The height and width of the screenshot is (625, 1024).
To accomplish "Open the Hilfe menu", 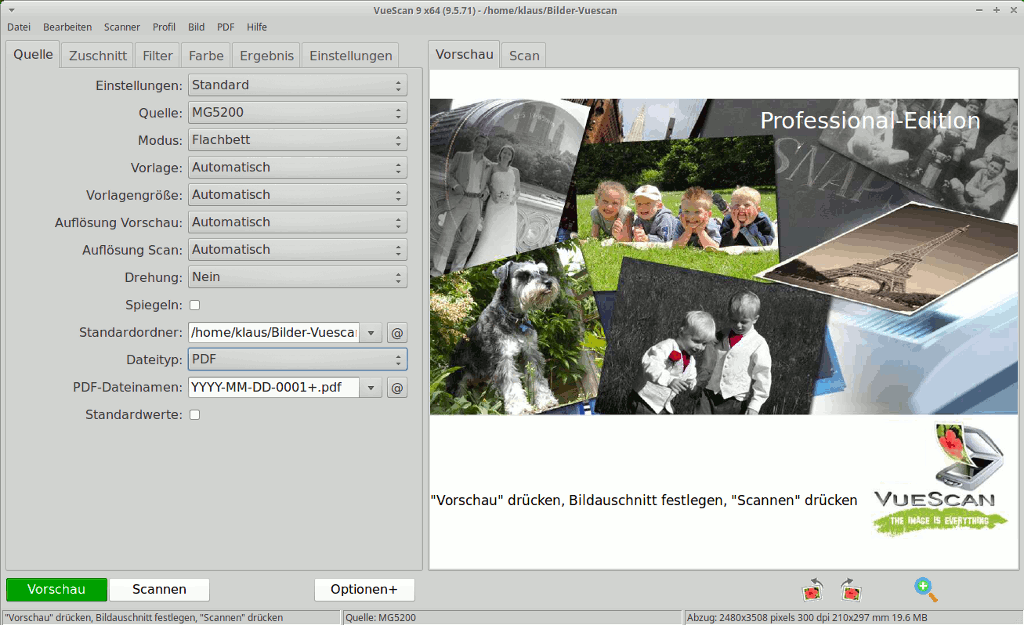I will (257, 27).
